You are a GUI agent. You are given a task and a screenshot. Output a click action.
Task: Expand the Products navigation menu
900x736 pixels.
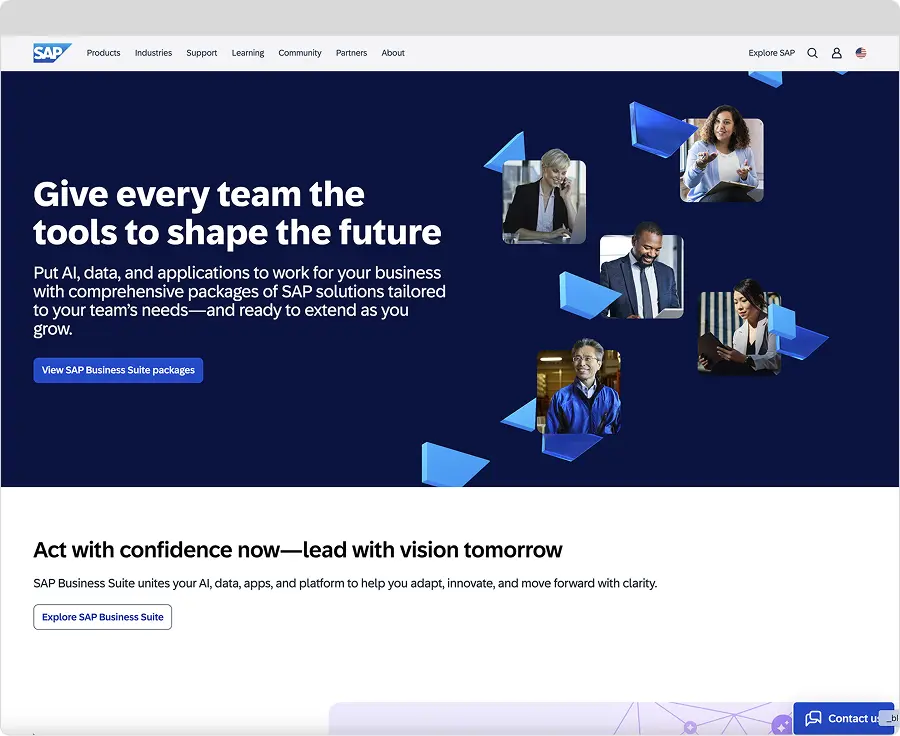[103, 53]
